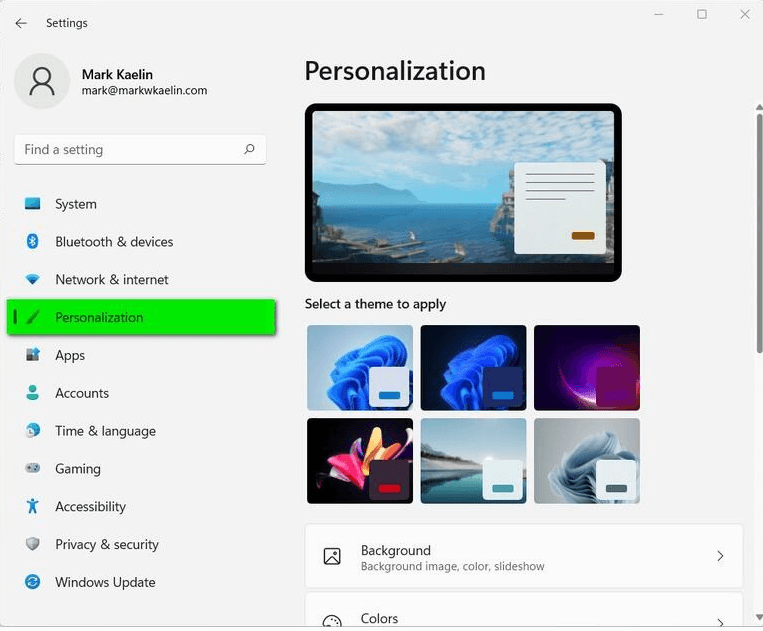Click the Find a setting search box

[140, 149]
